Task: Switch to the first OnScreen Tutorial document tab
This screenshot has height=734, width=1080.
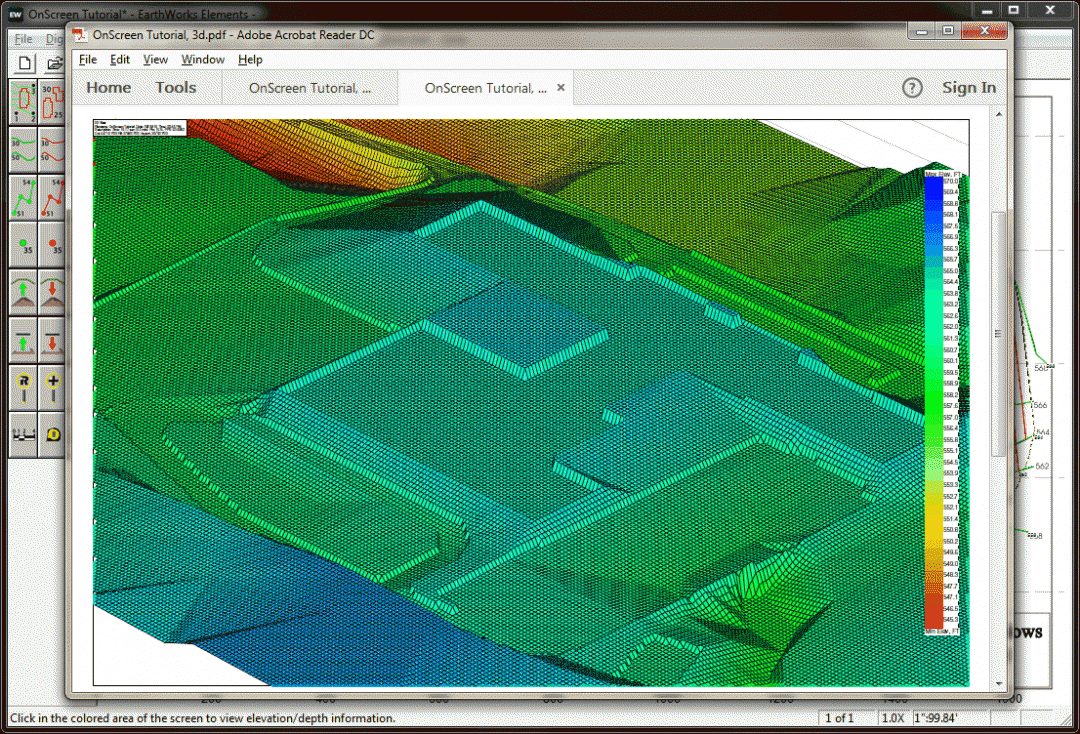Action: coord(310,87)
